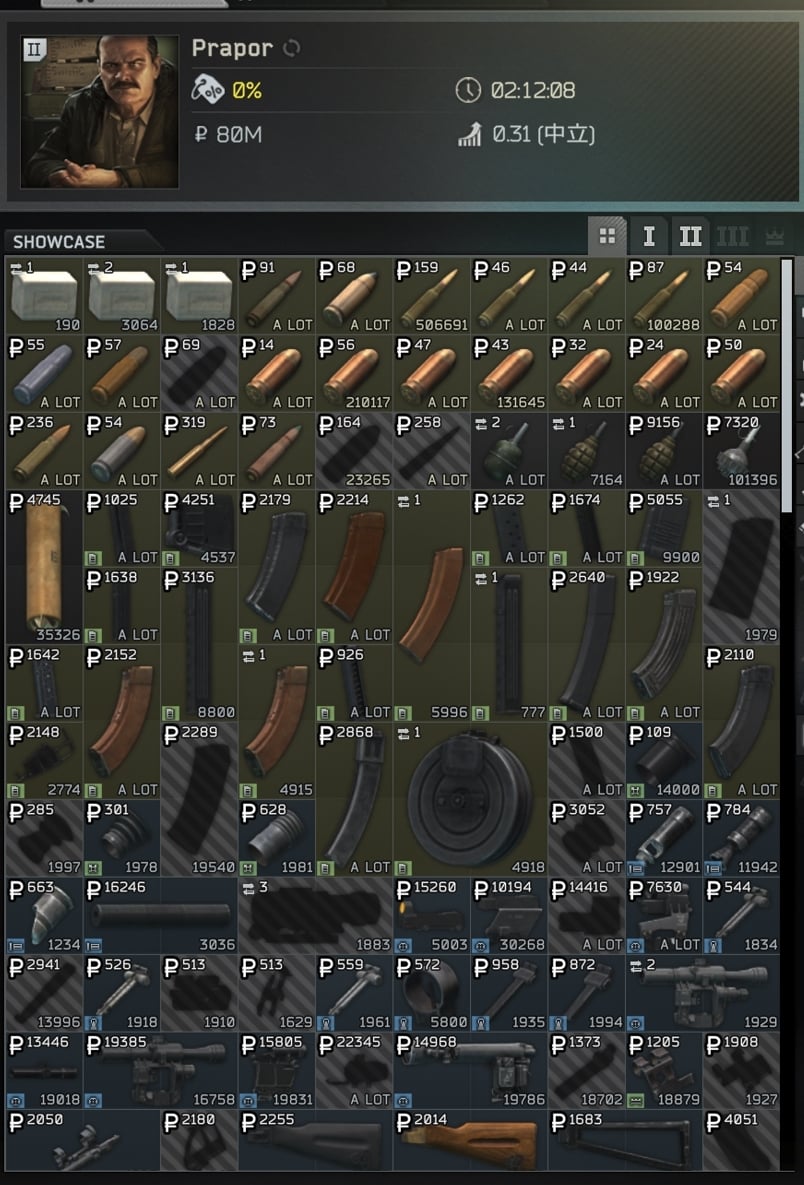This screenshot has width=804, height=1185.
Task: Select the grid view all-levels filter icon
Action: coord(607,237)
